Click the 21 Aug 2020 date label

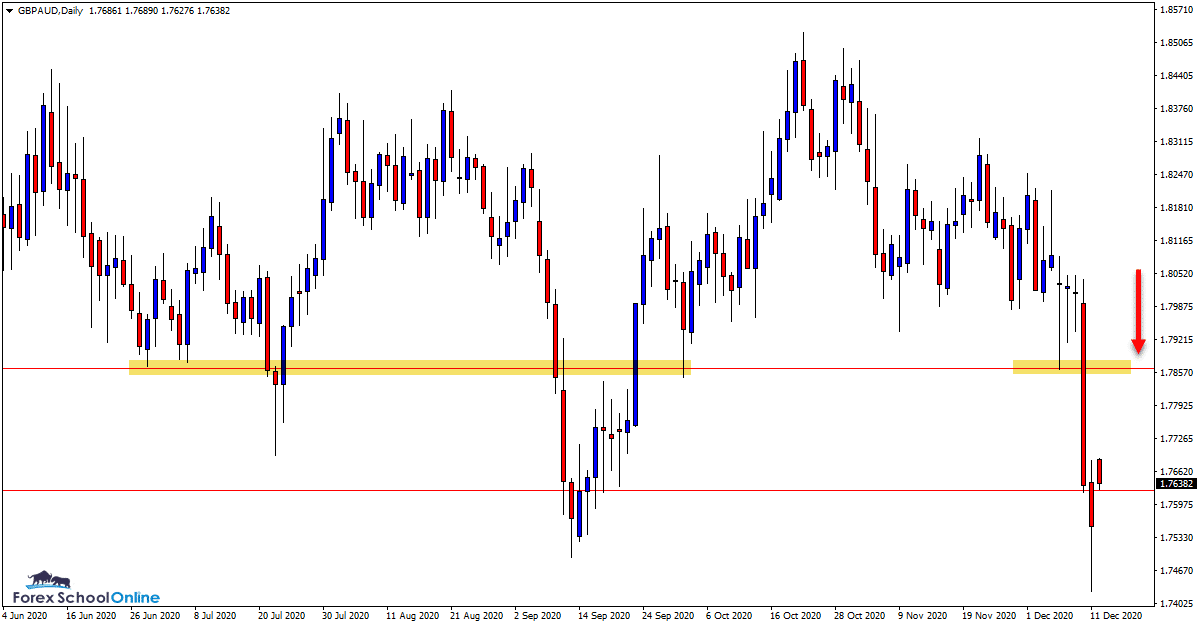[x=478, y=617]
